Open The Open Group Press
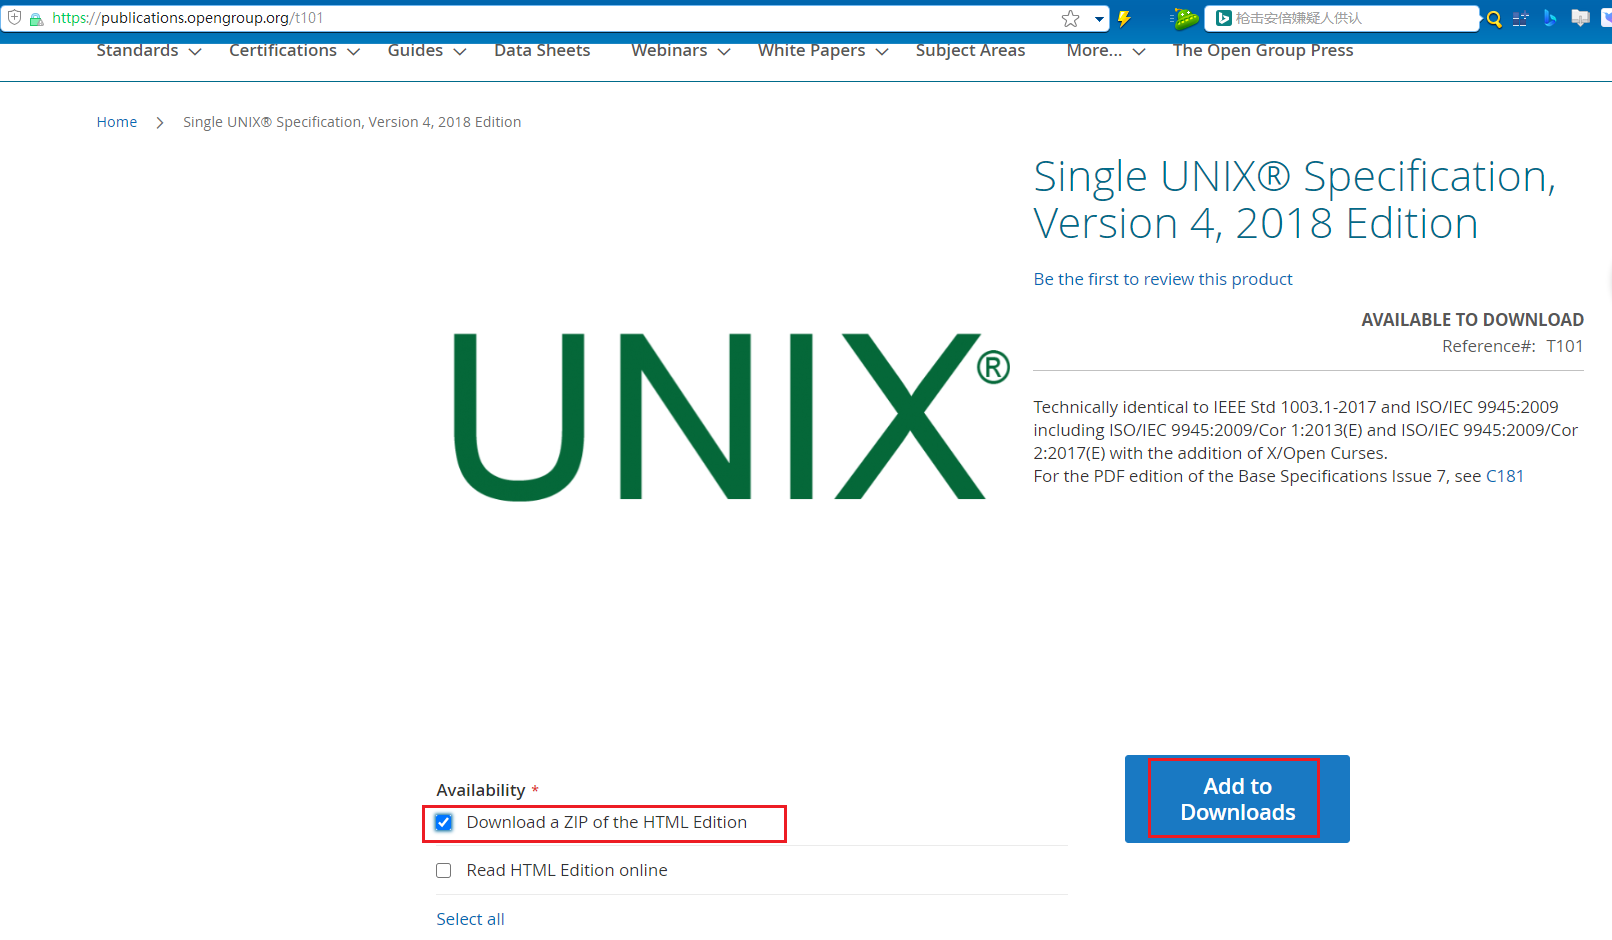 [1263, 50]
